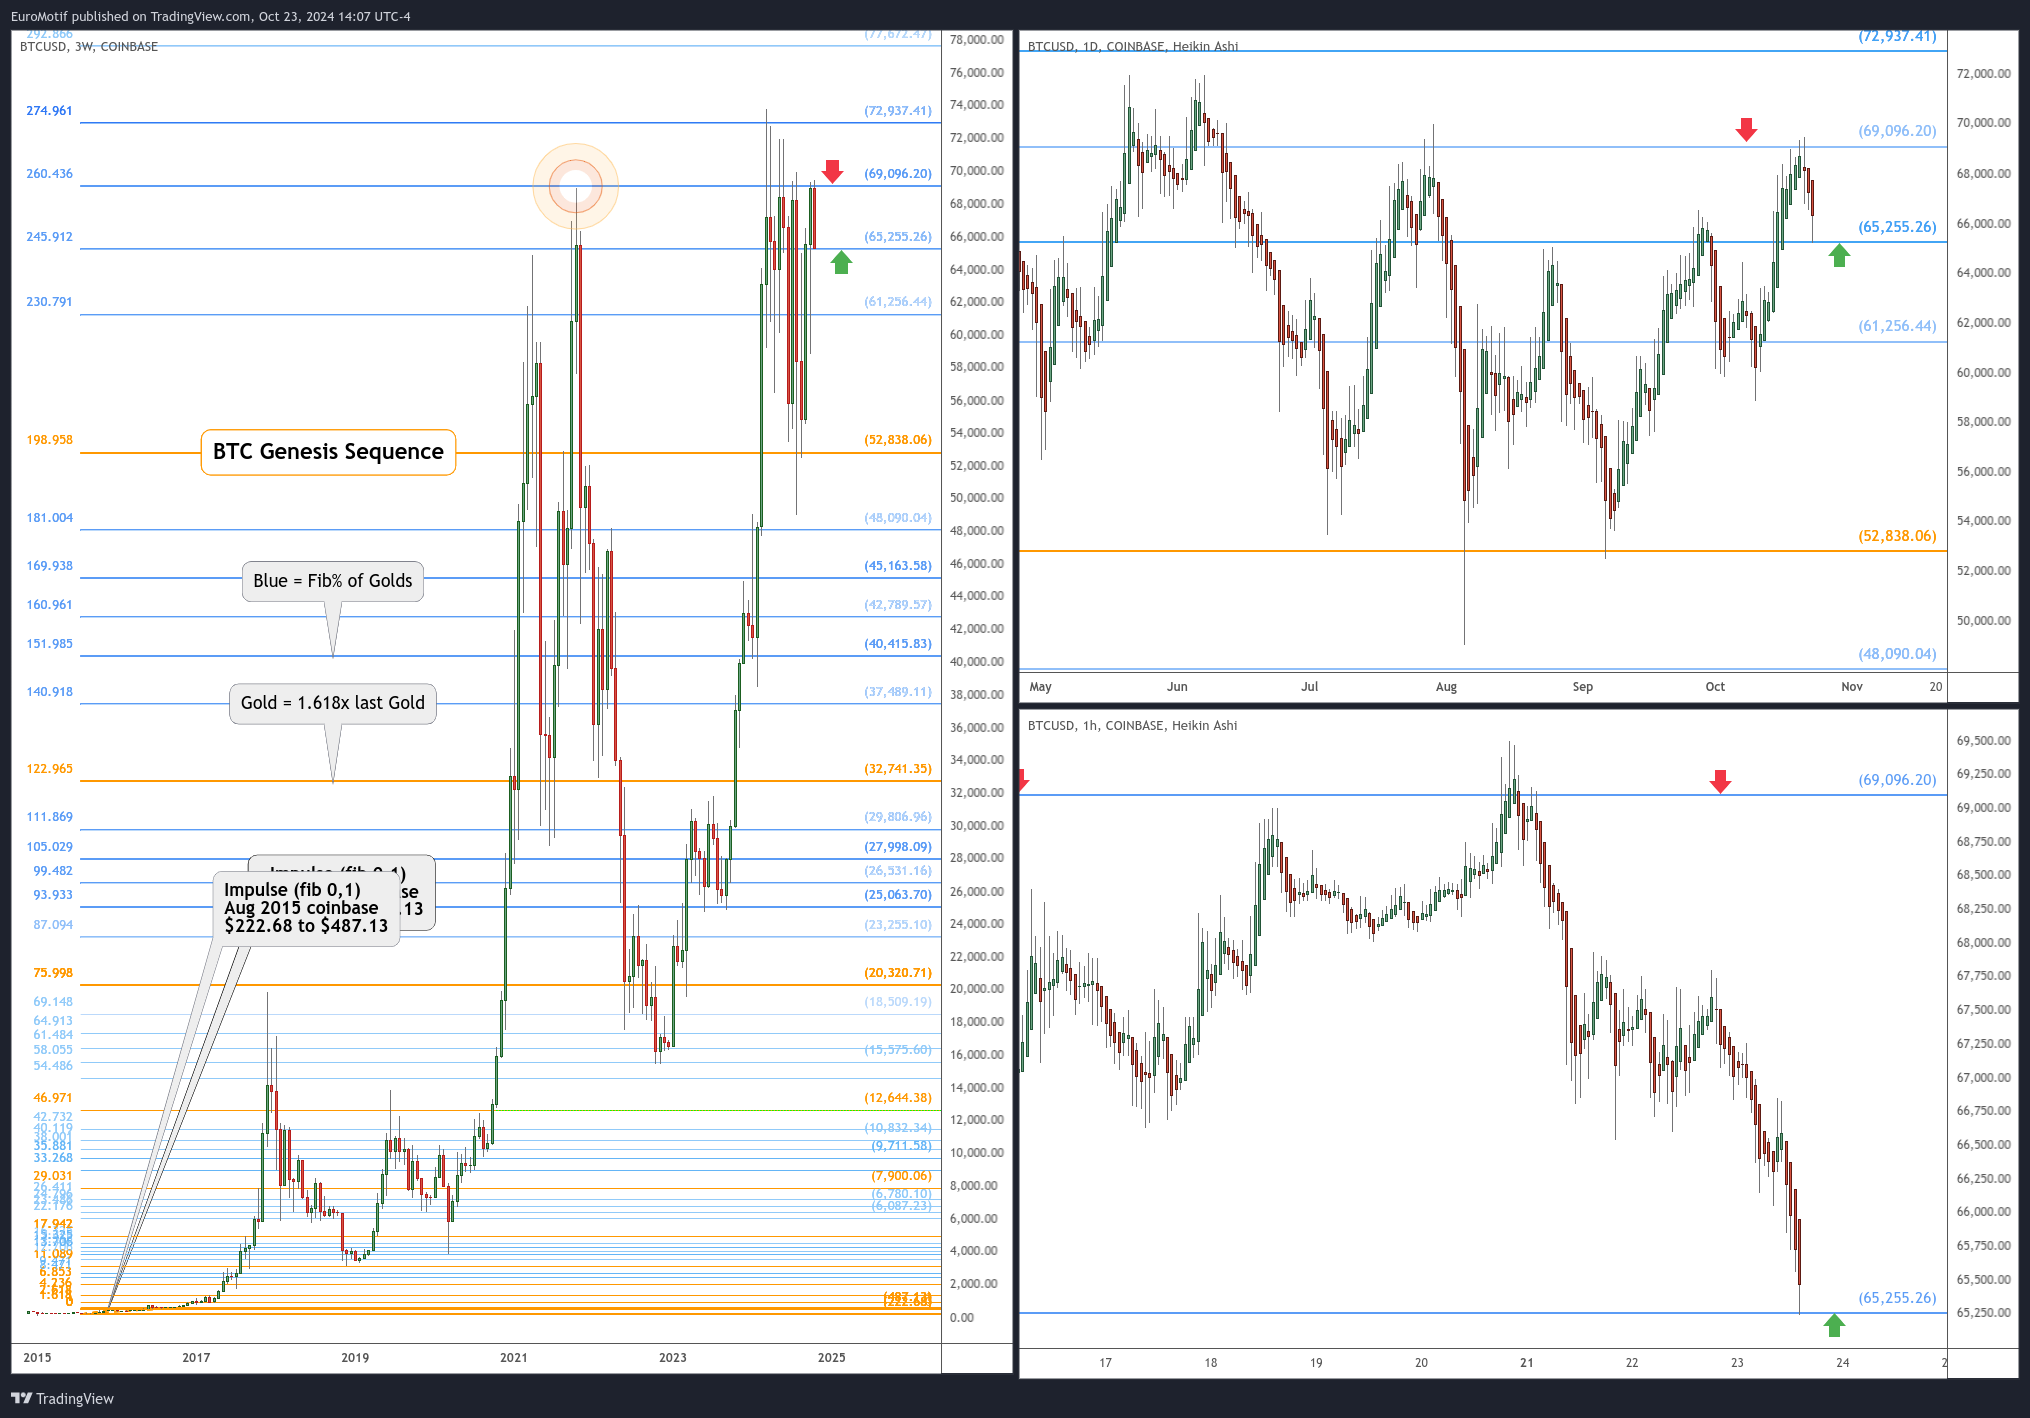
Task: Click the red down arrow on the 1D chart
Action: [x=1746, y=129]
